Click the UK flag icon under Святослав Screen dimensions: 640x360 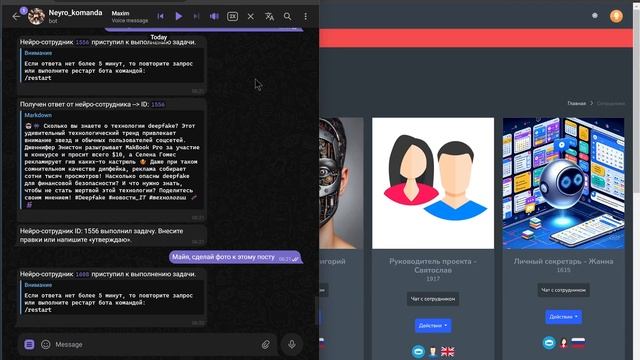click(x=447, y=351)
